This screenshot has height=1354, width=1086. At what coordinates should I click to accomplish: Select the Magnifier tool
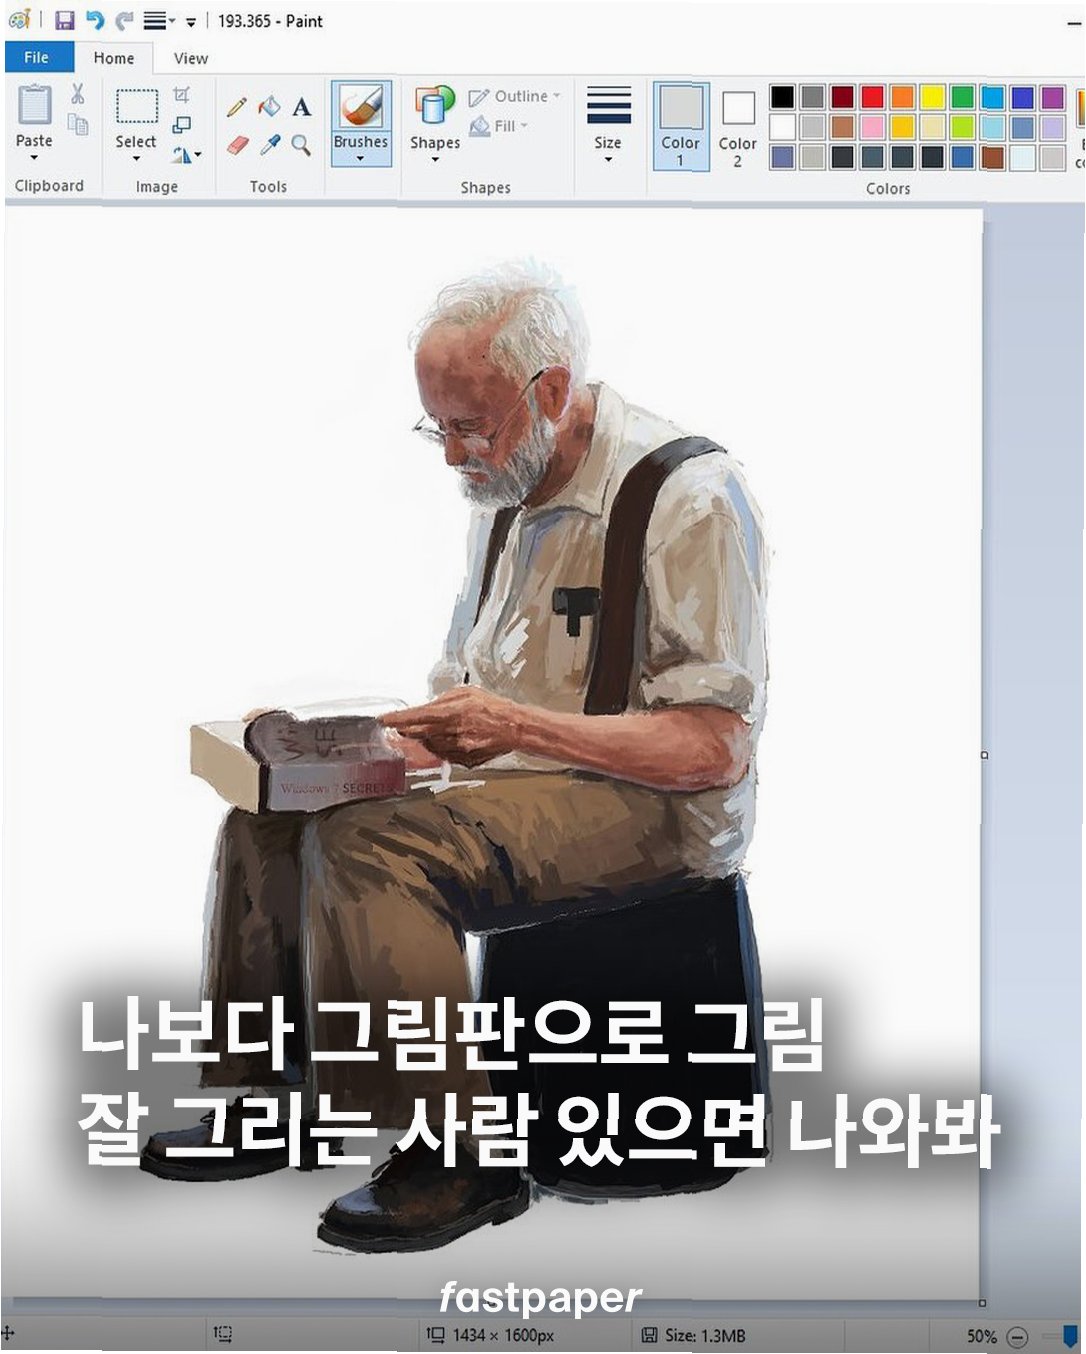coord(301,146)
